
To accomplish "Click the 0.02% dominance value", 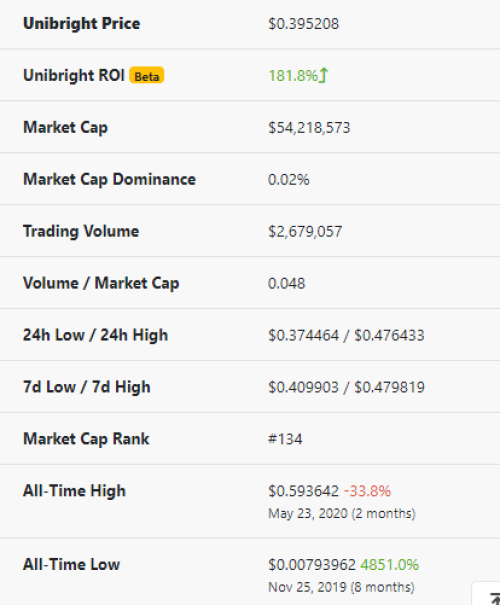I will (289, 180).
